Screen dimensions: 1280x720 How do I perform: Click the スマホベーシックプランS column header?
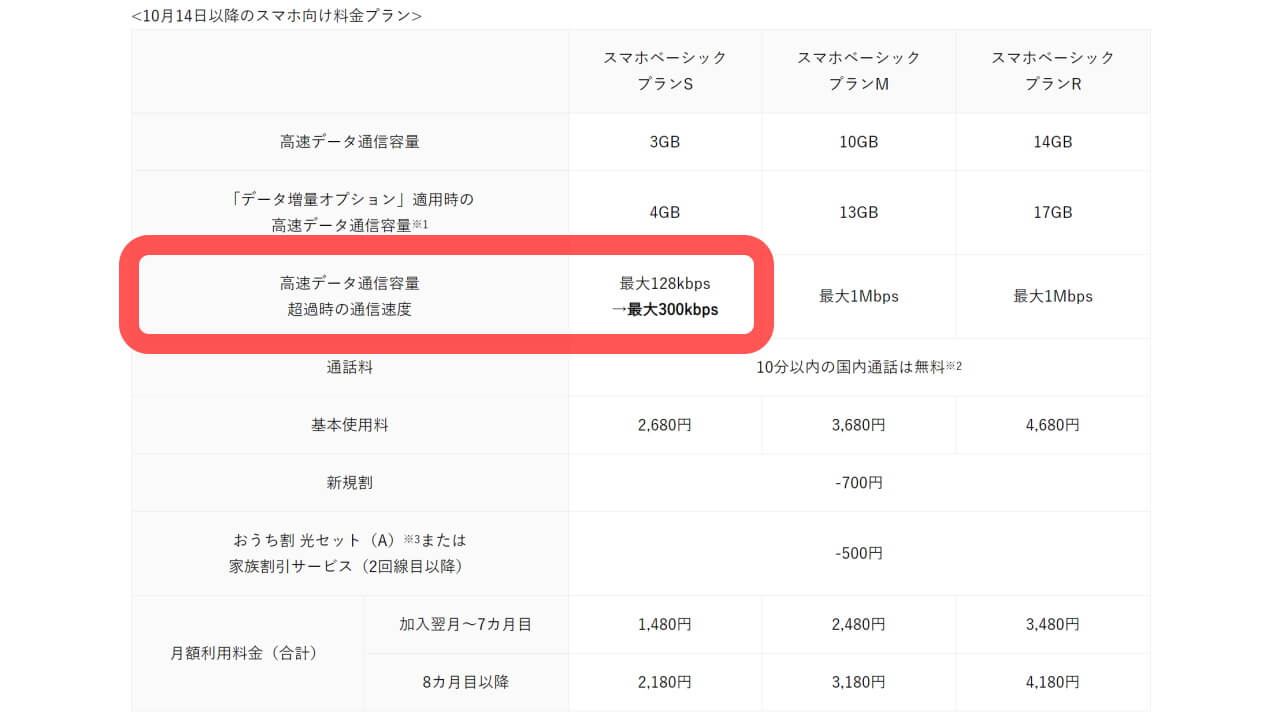pyautogui.click(x=664, y=71)
